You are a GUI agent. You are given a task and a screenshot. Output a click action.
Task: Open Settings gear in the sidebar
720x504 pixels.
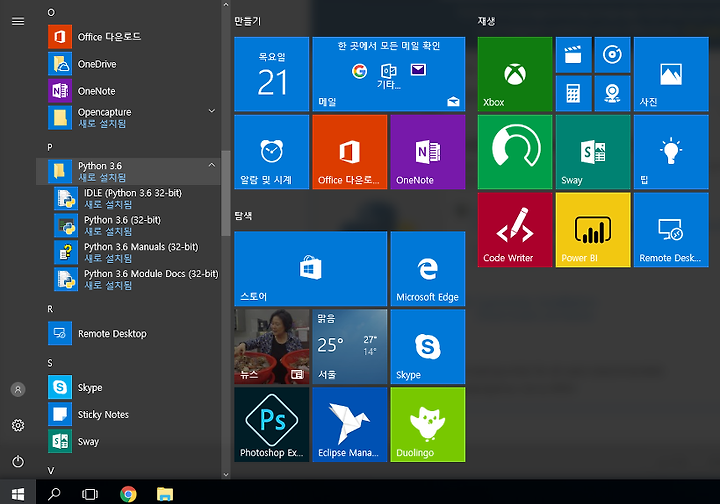point(18,426)
